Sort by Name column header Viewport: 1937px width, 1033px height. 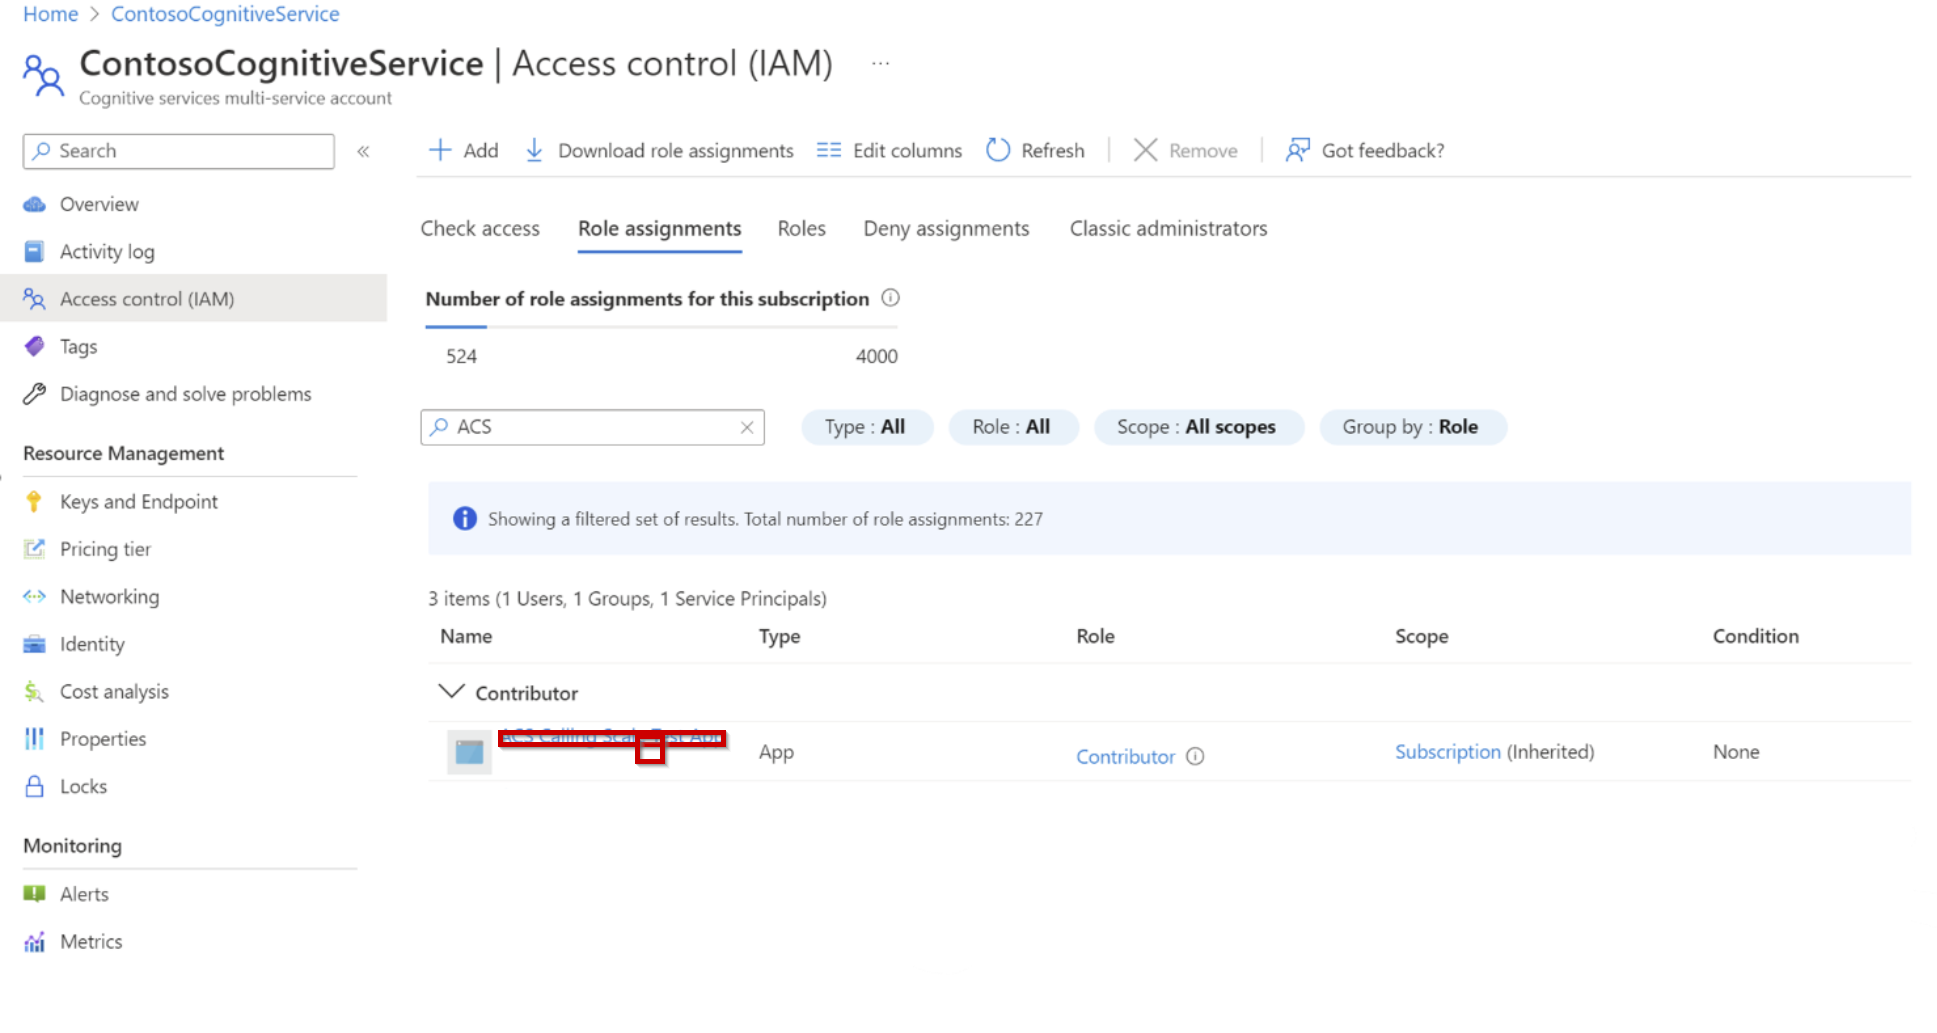coord(466,636)
